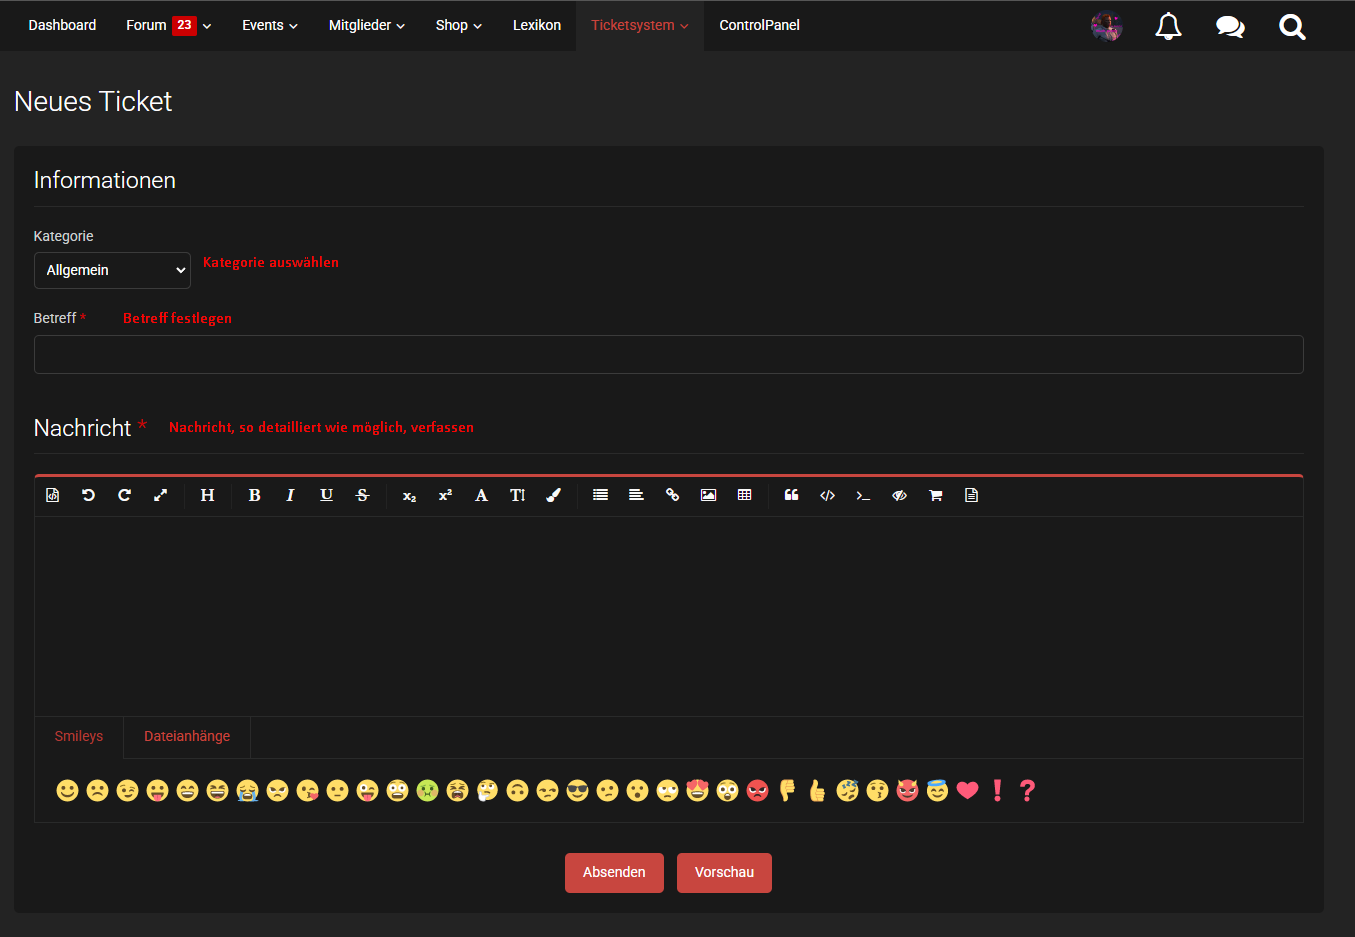Click the quote block icon
This screenshot has height=937, width=1355.
tap(791, 495)
